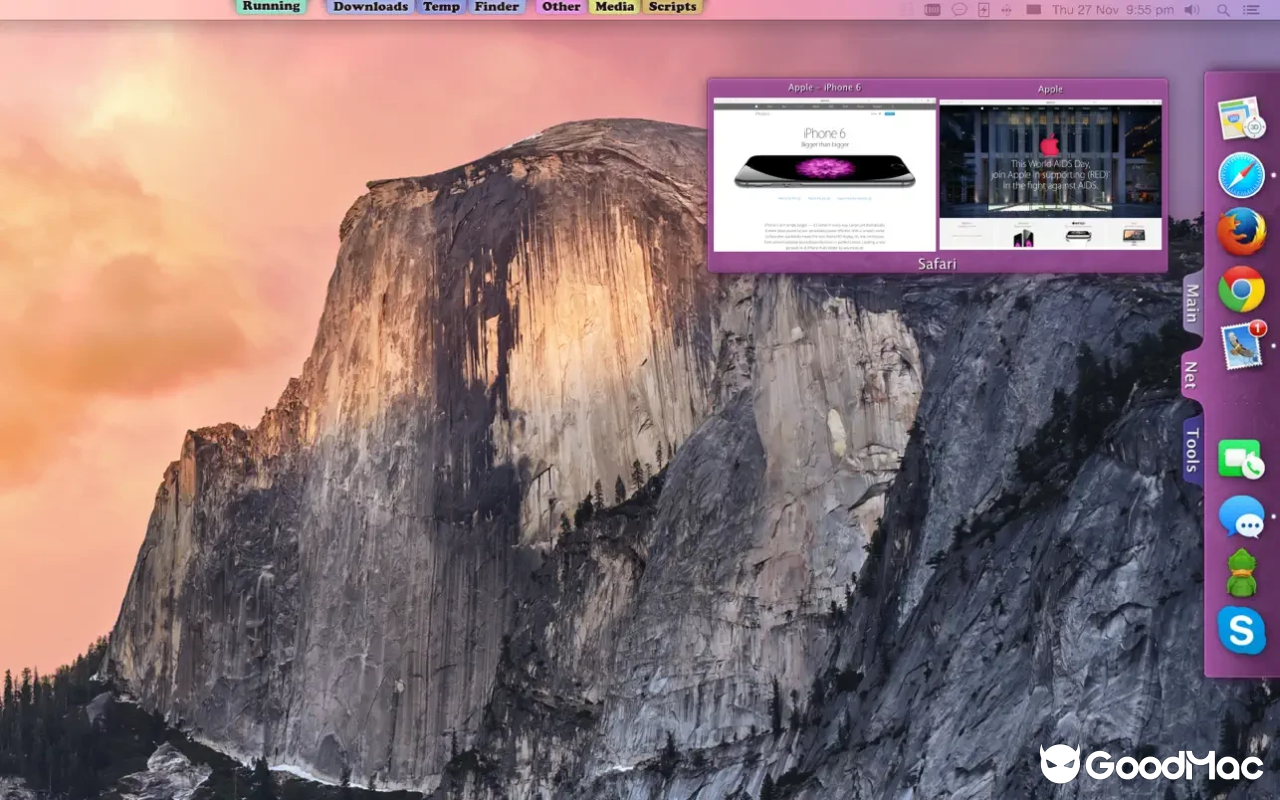Open Spotlight search in menu bar

(1223, 9)
